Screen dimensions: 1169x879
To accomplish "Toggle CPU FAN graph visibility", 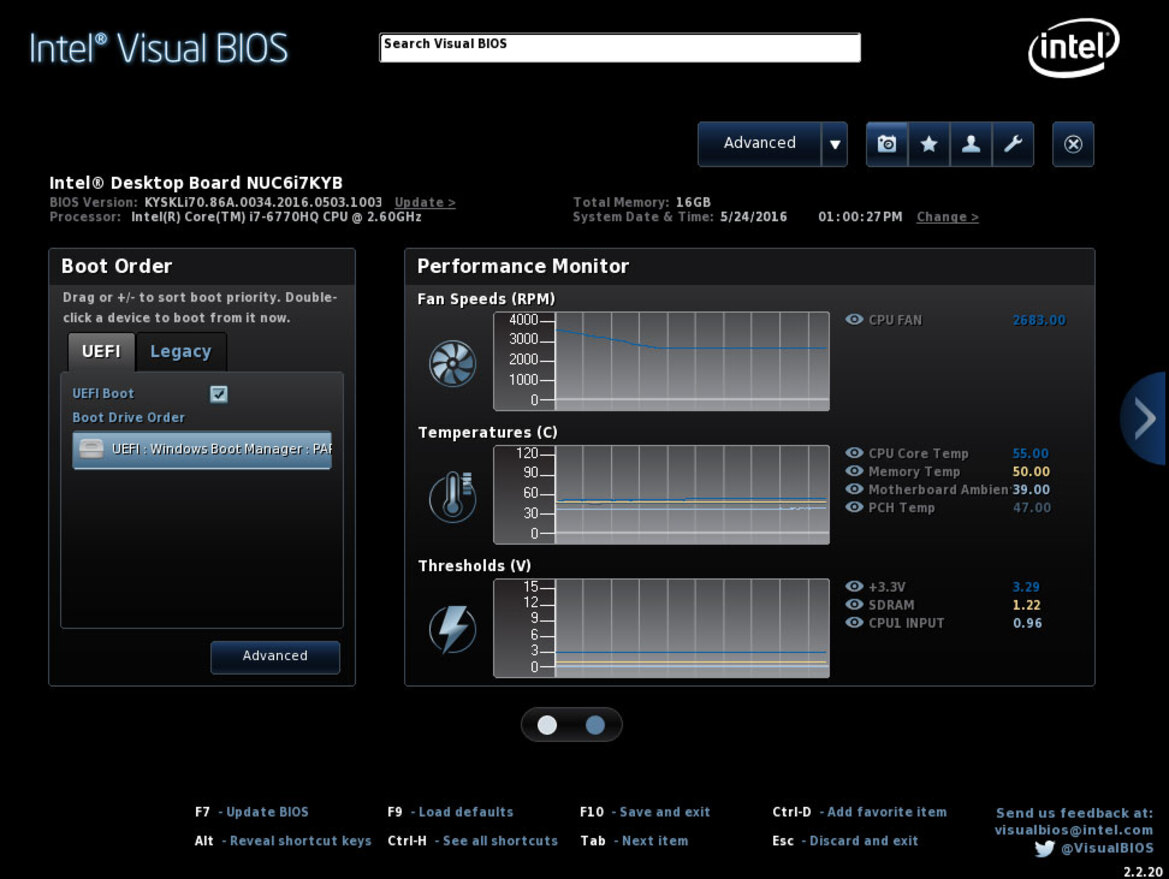I will [854, 319].
